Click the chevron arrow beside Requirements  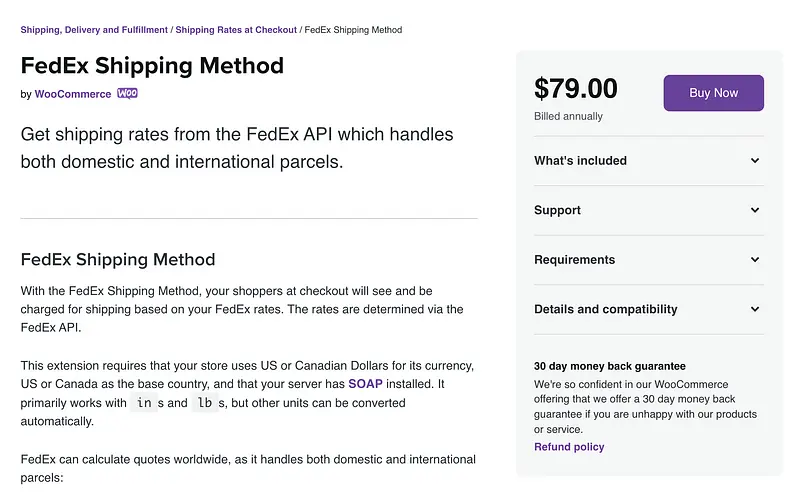pyautogui.click(x=755, y=260)
